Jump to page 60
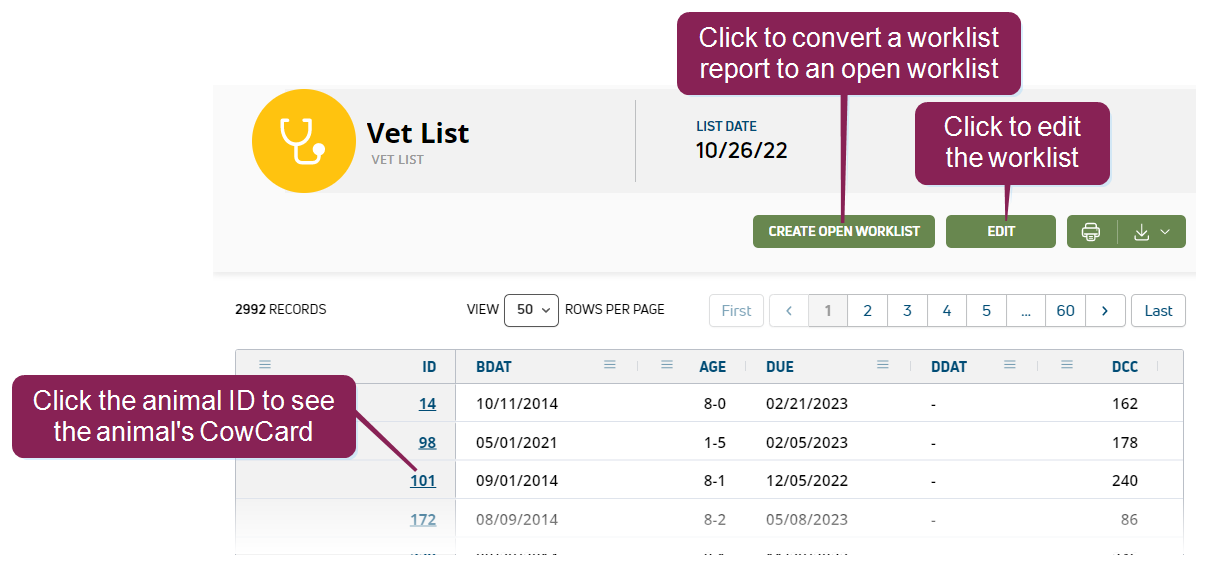 pos(1065,311)
